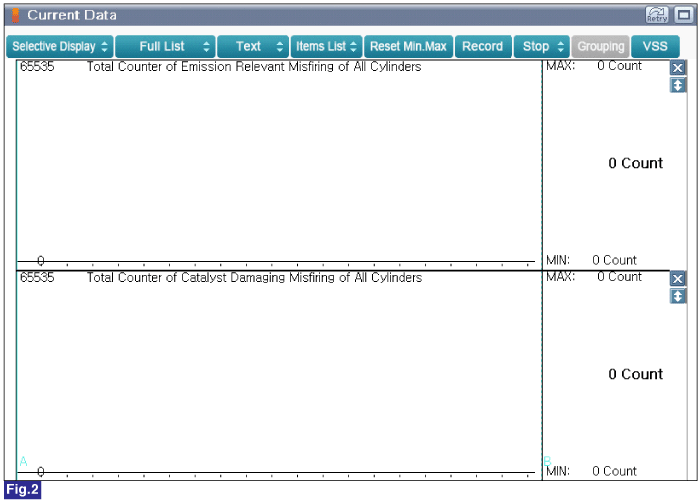Click the current 0 Count of Emission graph
This screenshot has height=502, width=700.
tap(635, 163)
